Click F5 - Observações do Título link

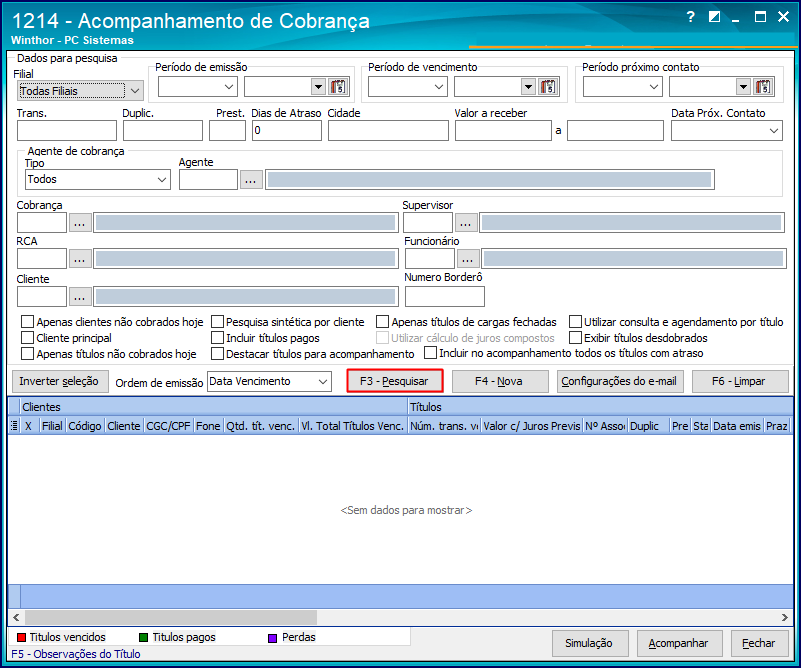[76, 654]
